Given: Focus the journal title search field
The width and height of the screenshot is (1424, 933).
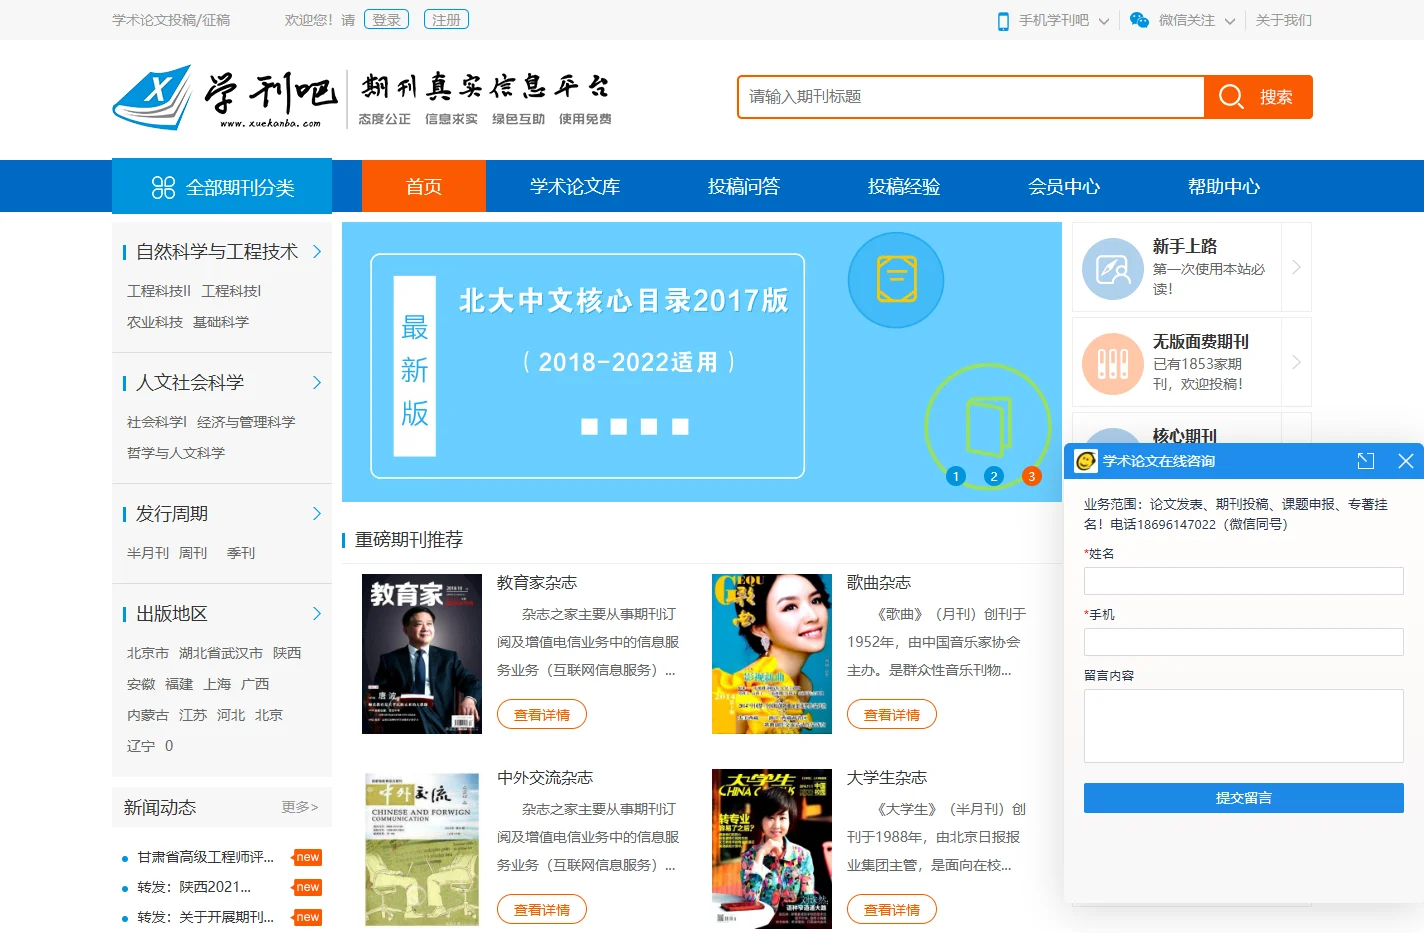Looking at the screenshot, I should coord(972,97).
